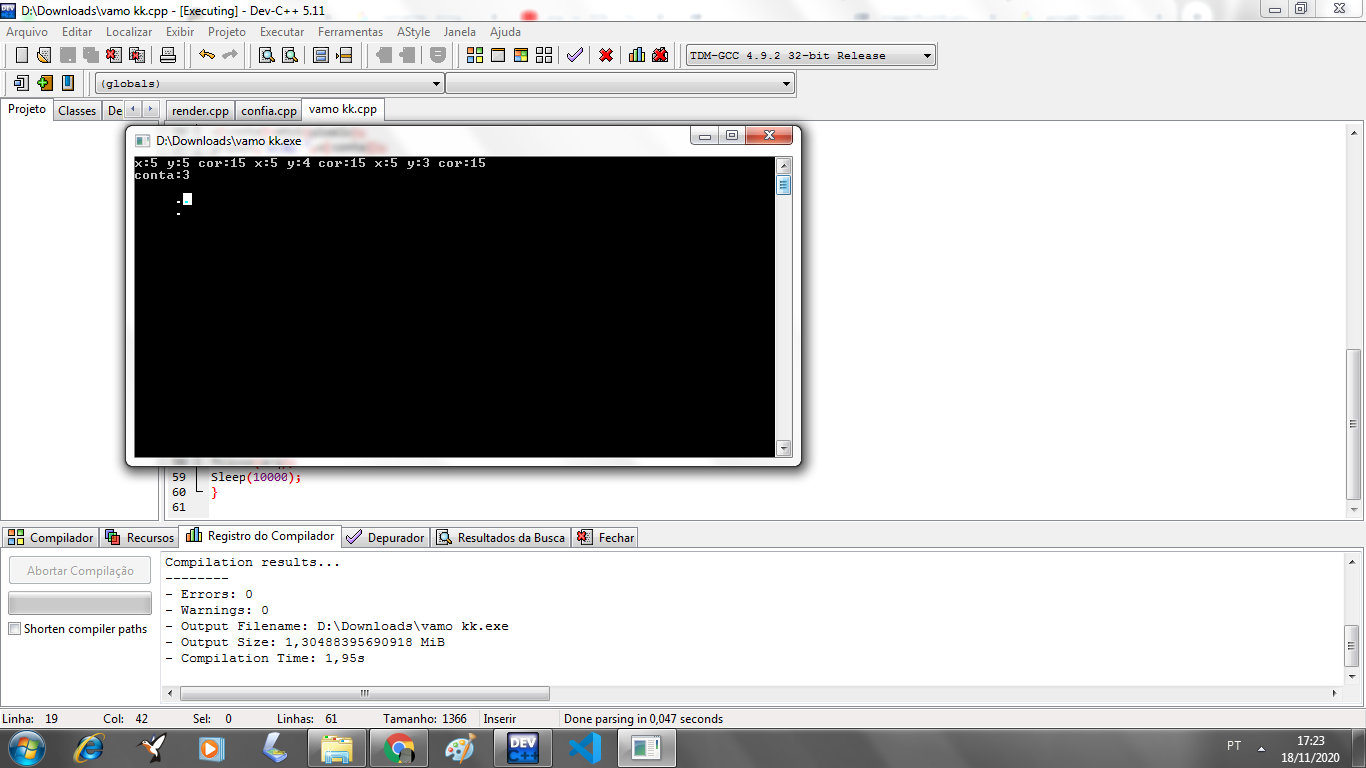Click the compilation progress bar

click(80, 603)
